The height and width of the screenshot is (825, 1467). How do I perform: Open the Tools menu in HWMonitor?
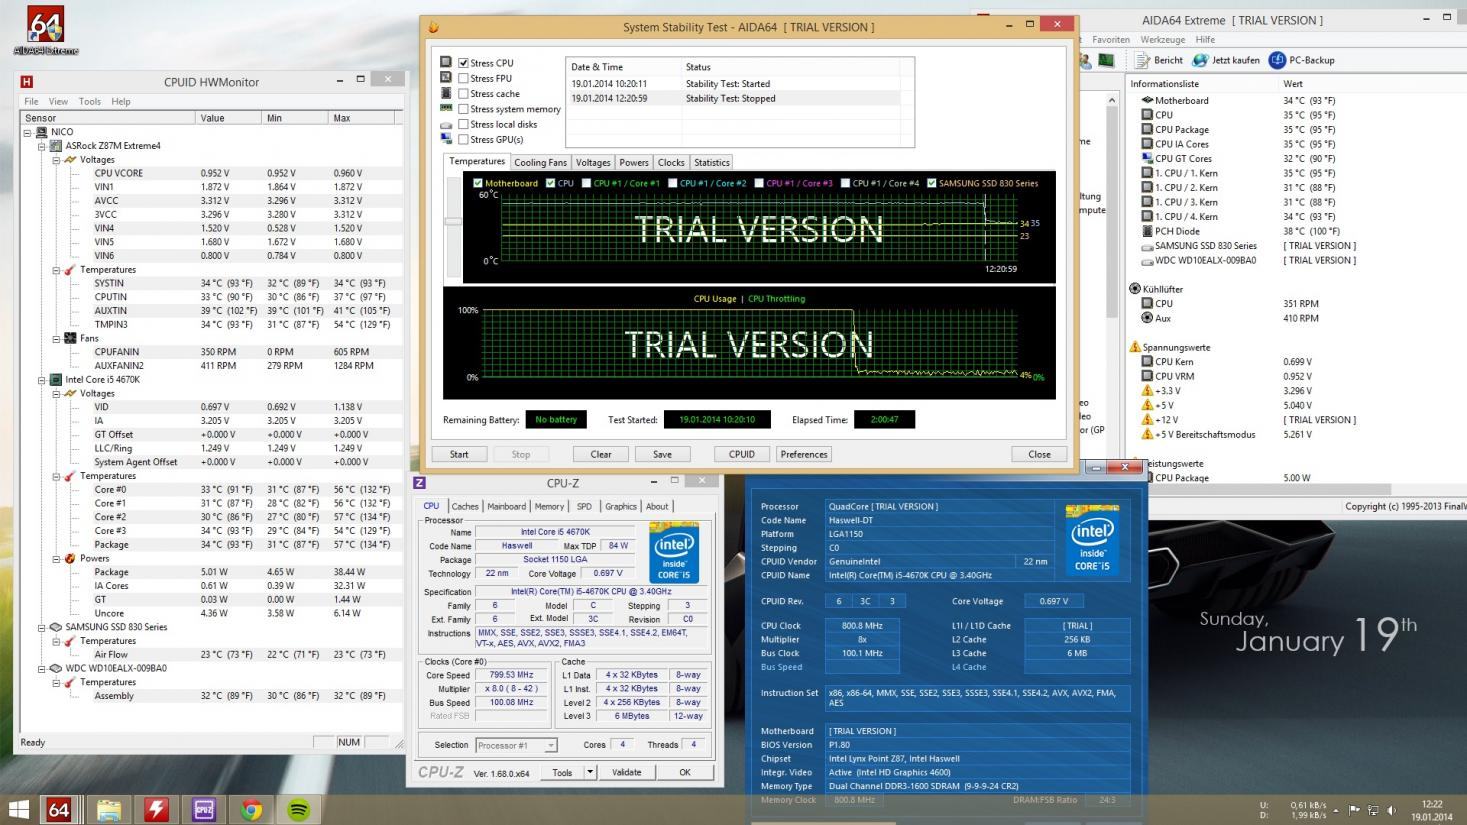[90, 101]
